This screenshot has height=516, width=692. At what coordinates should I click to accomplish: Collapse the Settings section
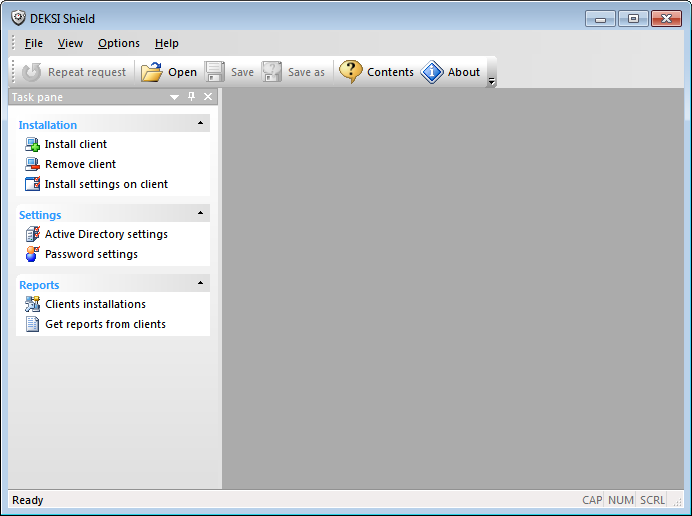coord(200,213)
